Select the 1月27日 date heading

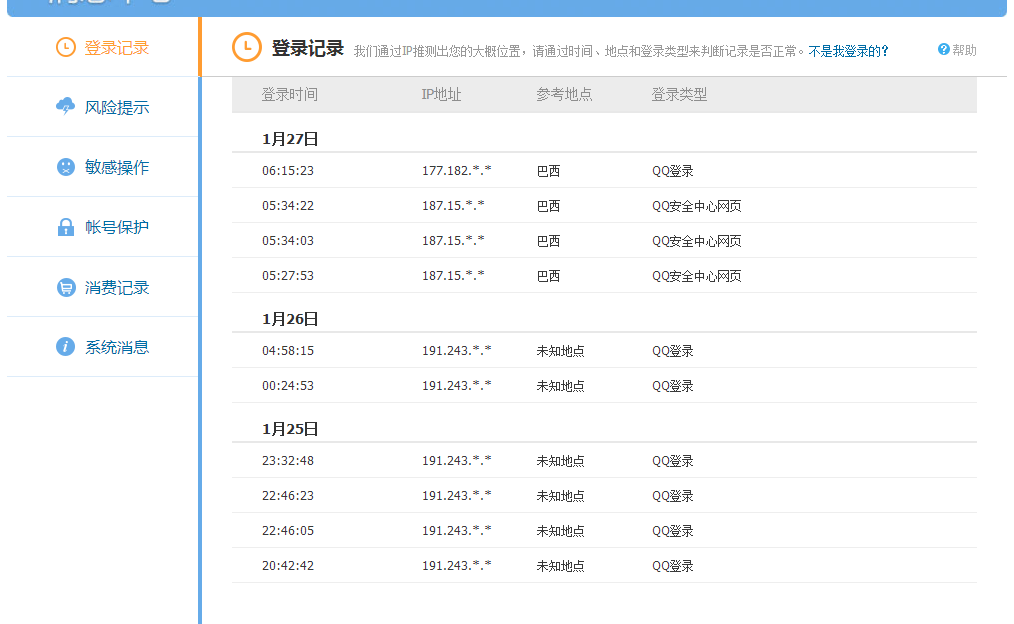(290, 139)
